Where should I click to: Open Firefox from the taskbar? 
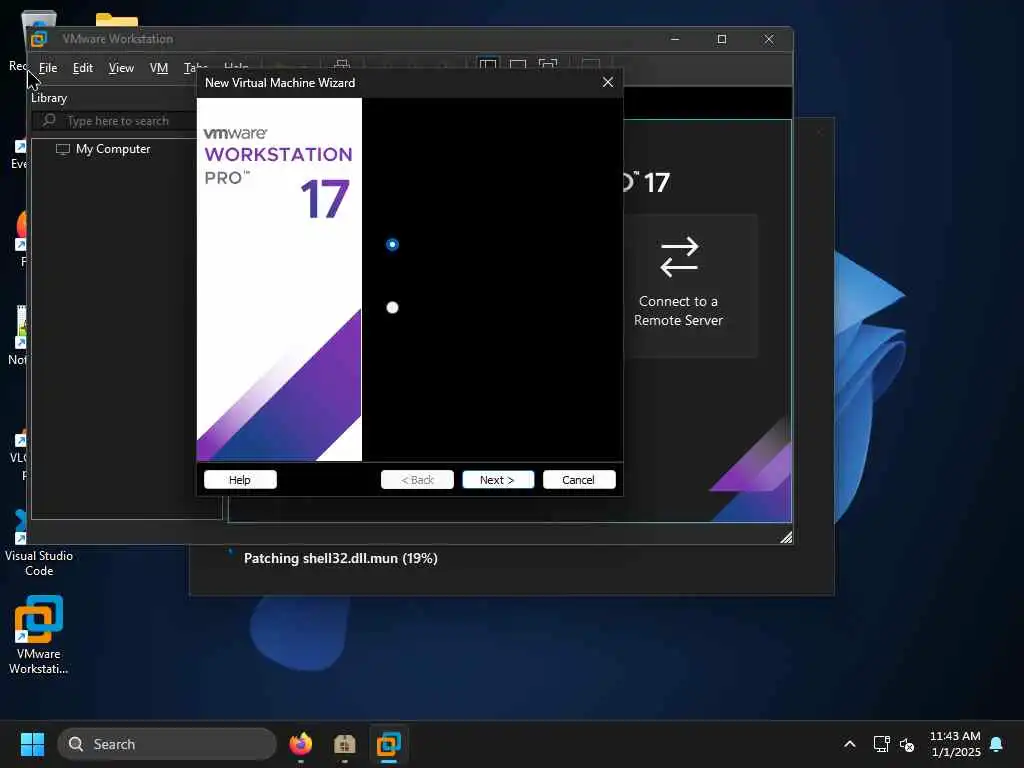(300, 744)
